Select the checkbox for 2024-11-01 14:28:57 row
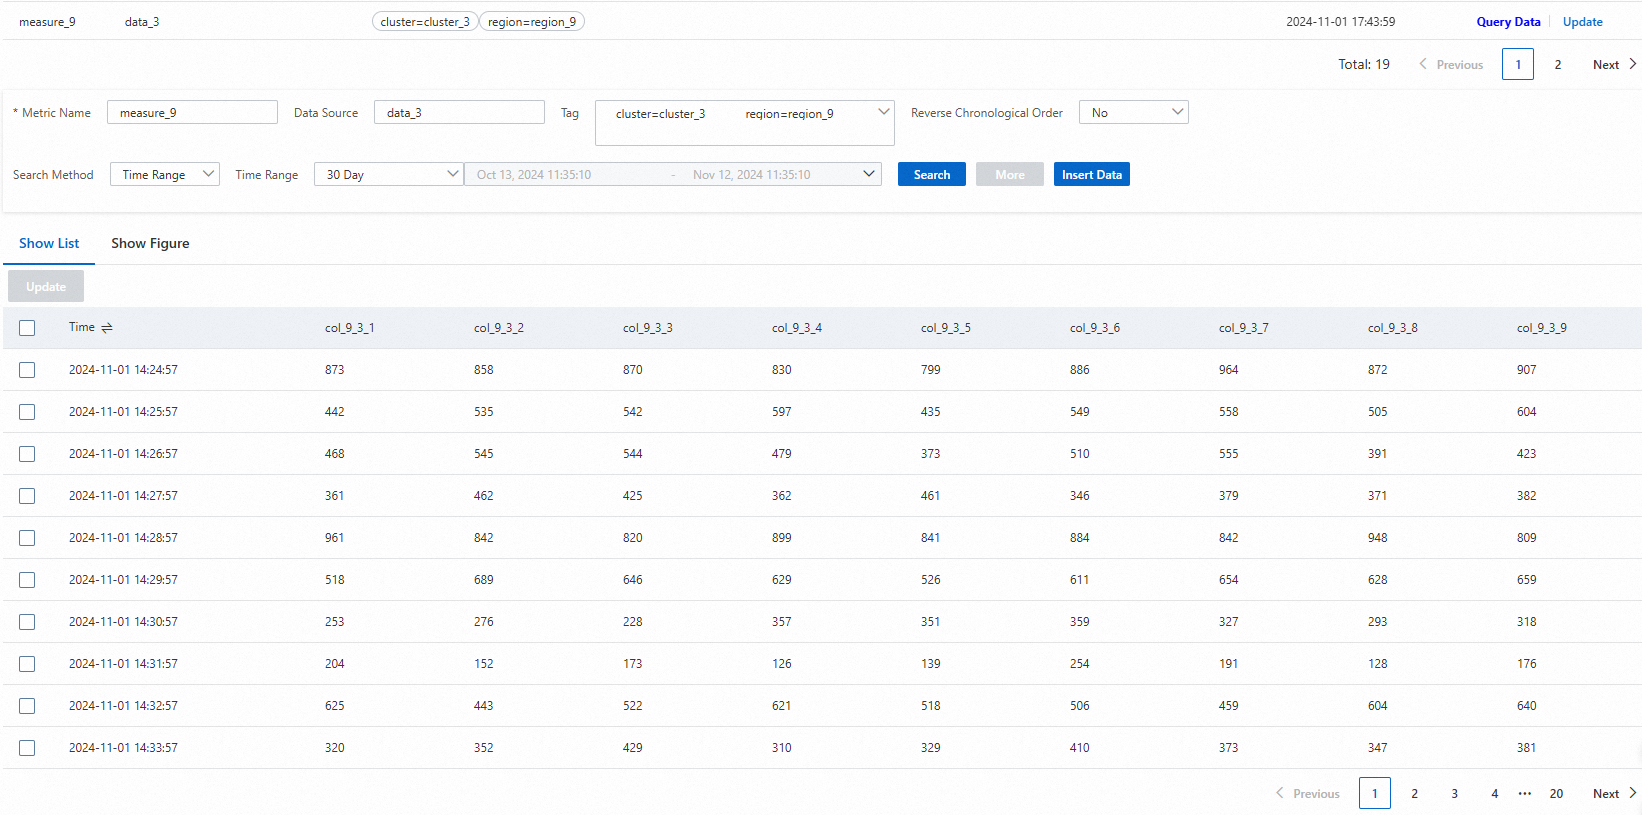The image size is (1642, 815). pyautogui.click(x=27, y=538)
